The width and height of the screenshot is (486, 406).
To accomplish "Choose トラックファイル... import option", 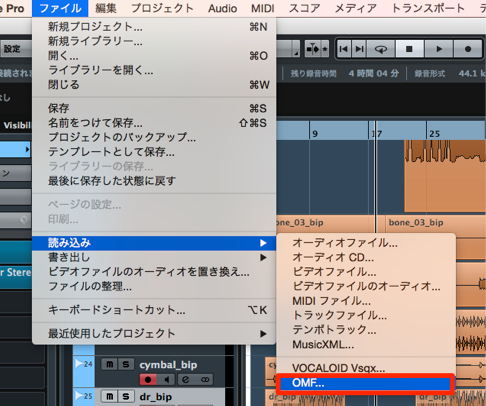I will pos(366,315).
